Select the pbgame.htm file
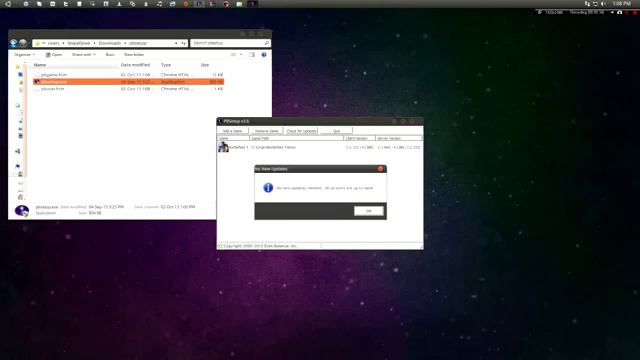Image resolution: width=640 pixels, height=360 pixels. click(129, 75)
